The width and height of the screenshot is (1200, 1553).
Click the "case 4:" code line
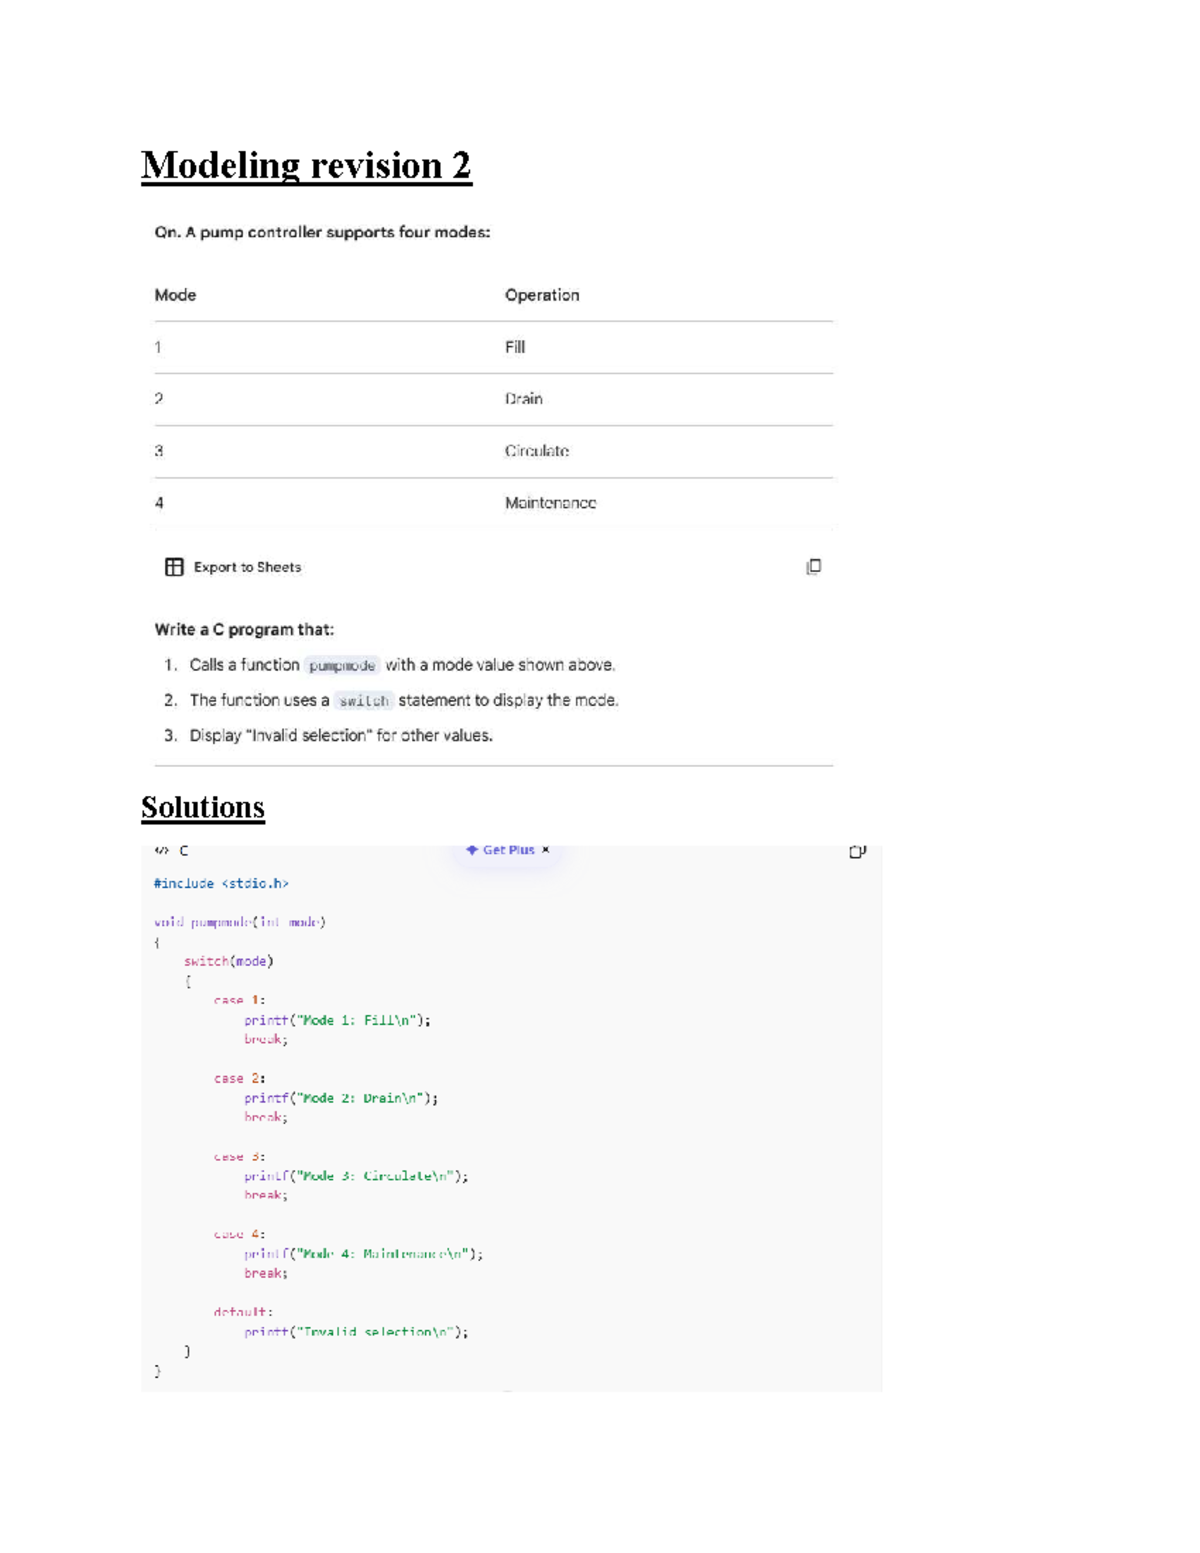pyautogui.click(x=240, y=1234)
